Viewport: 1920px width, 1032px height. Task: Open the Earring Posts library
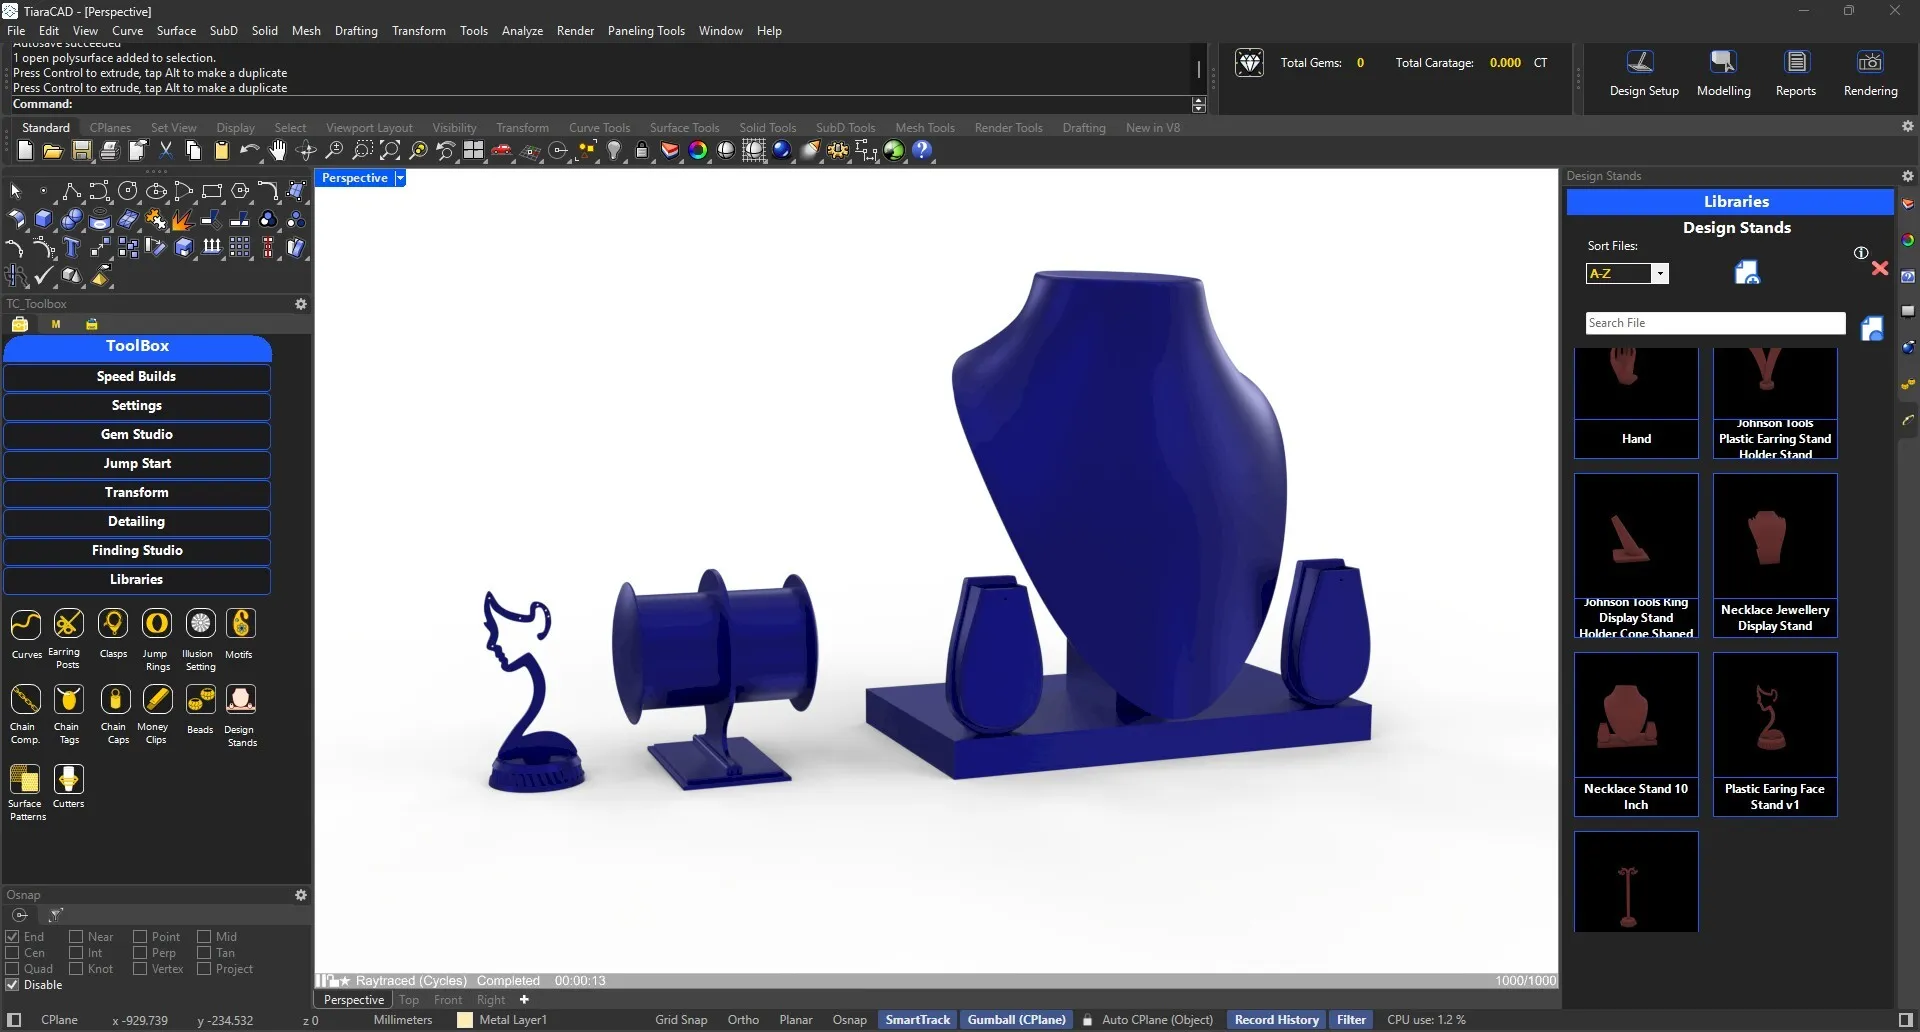(68, 624)
